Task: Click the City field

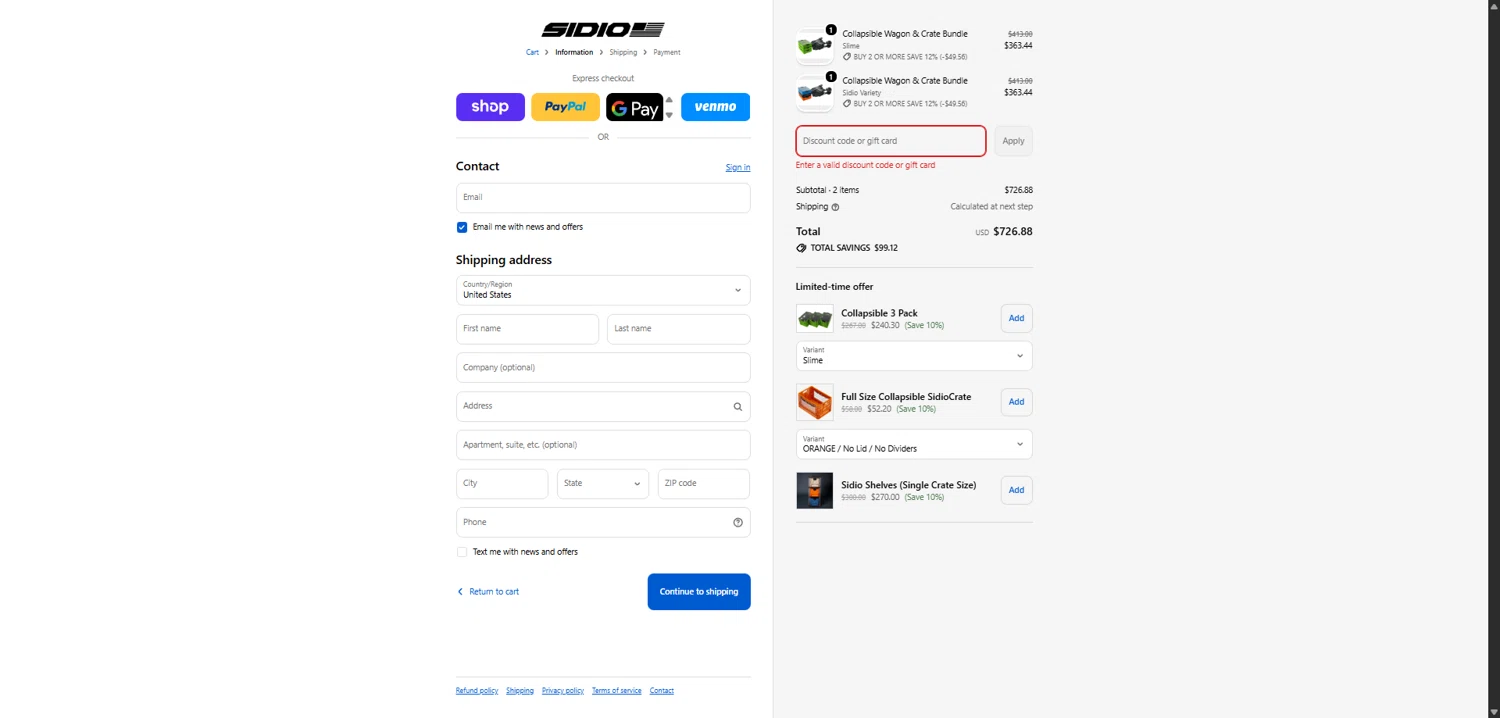Action: pos(502,483)
